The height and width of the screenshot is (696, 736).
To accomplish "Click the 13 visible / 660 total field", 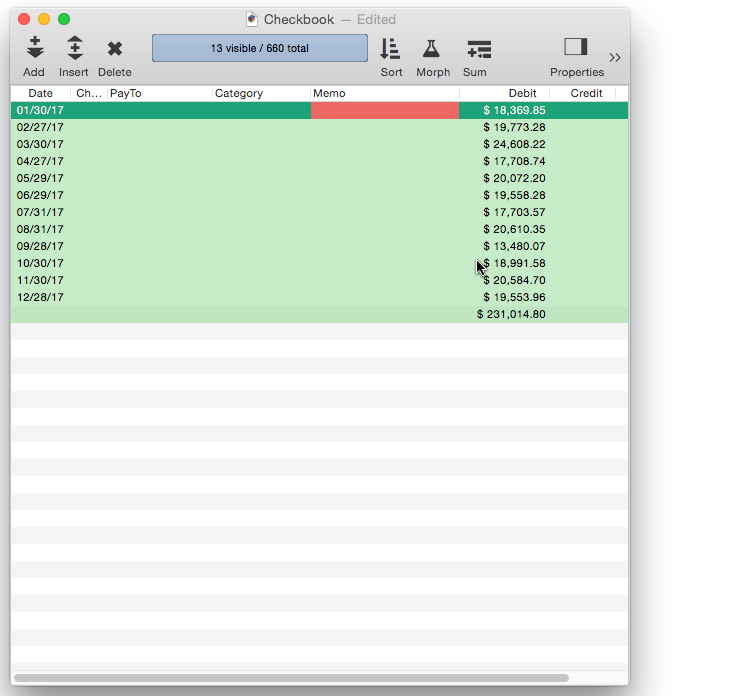I will [x=260, y=48].
